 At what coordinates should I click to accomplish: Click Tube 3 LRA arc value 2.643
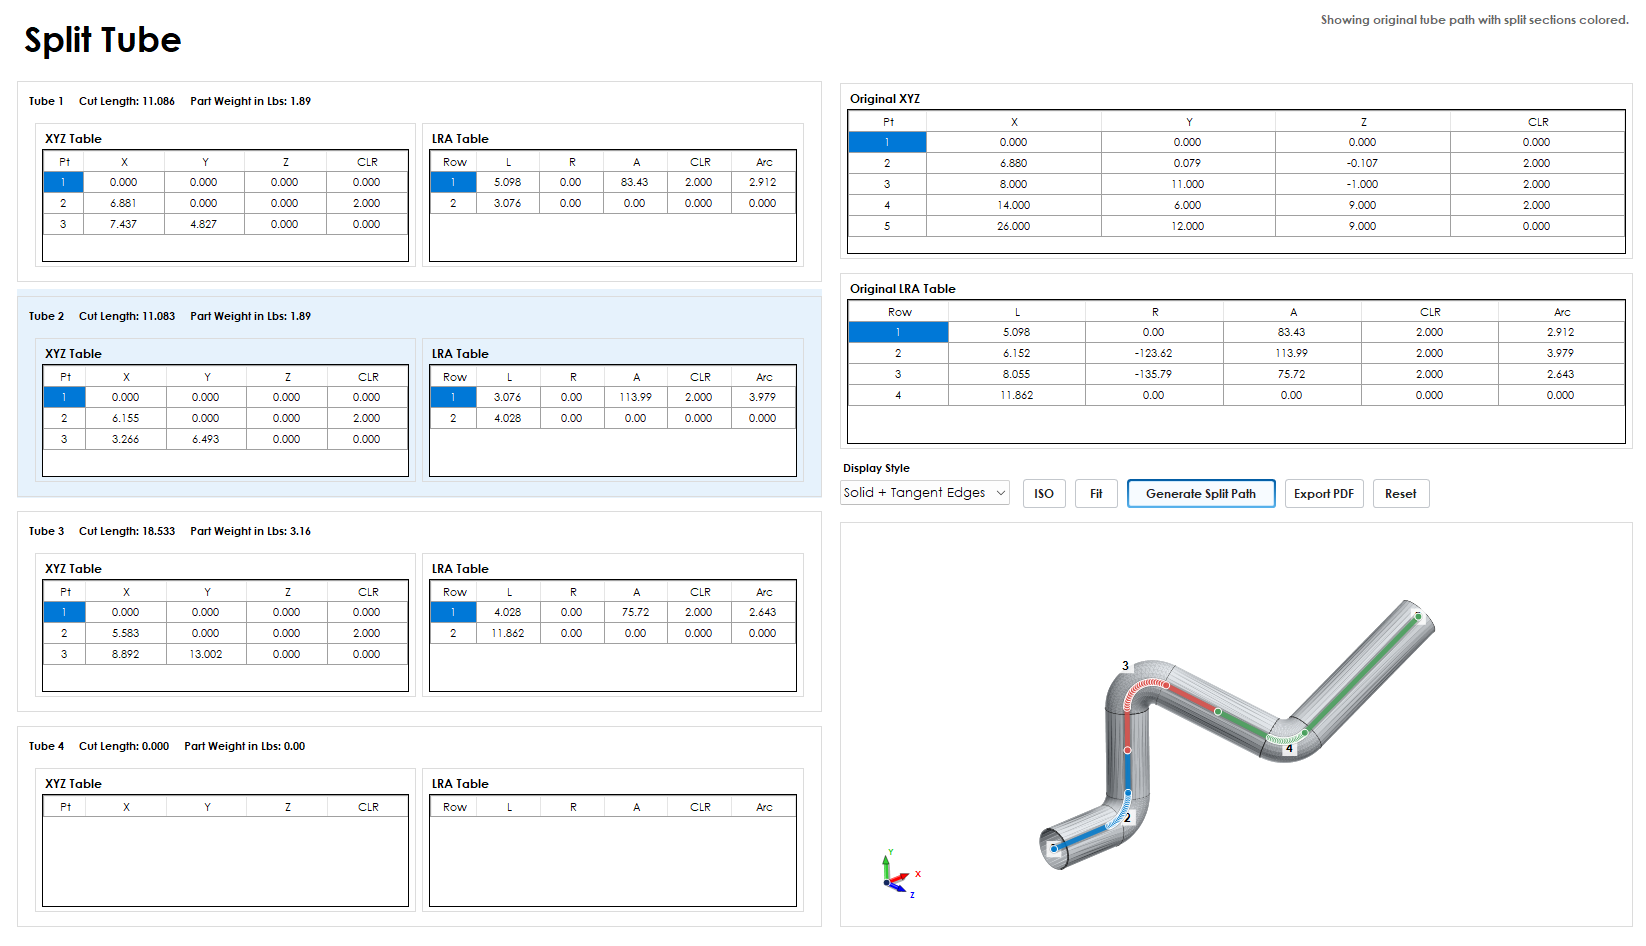click(763, 612)
